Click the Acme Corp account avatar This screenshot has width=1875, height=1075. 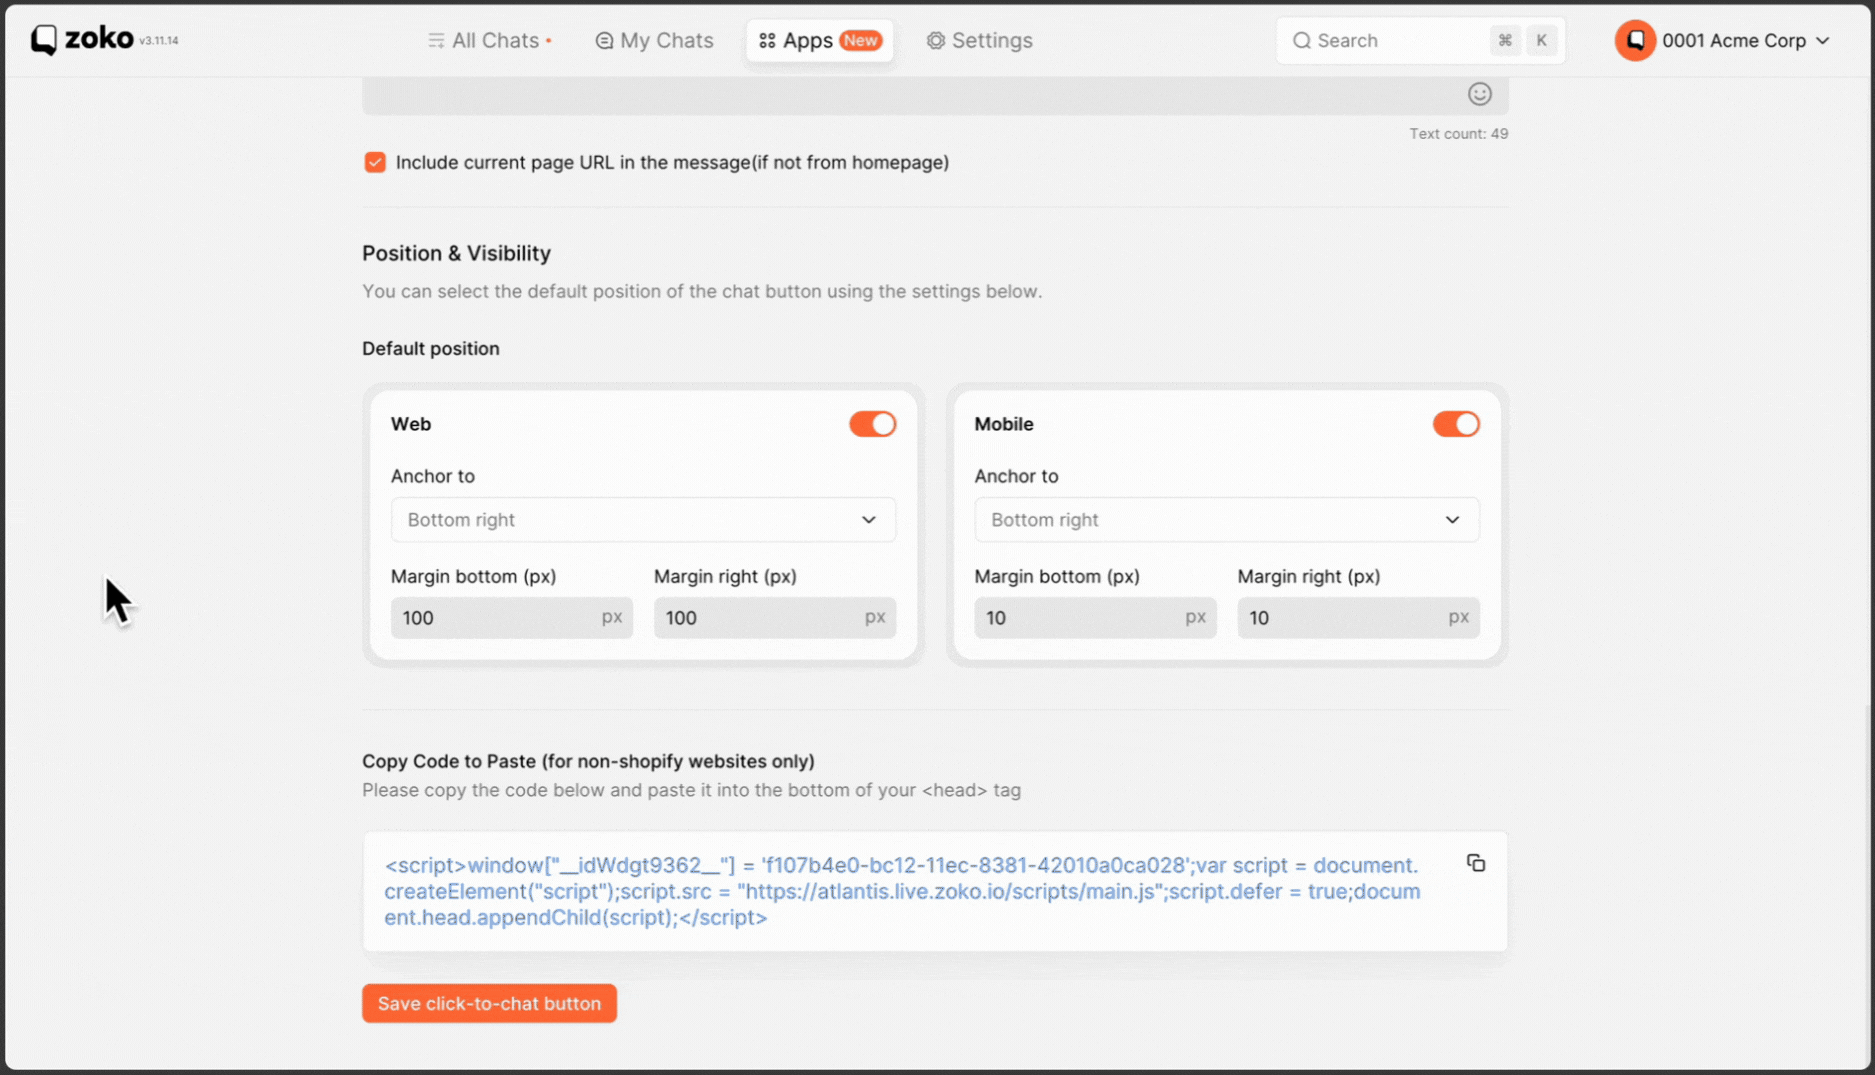tap(1635, 41)
